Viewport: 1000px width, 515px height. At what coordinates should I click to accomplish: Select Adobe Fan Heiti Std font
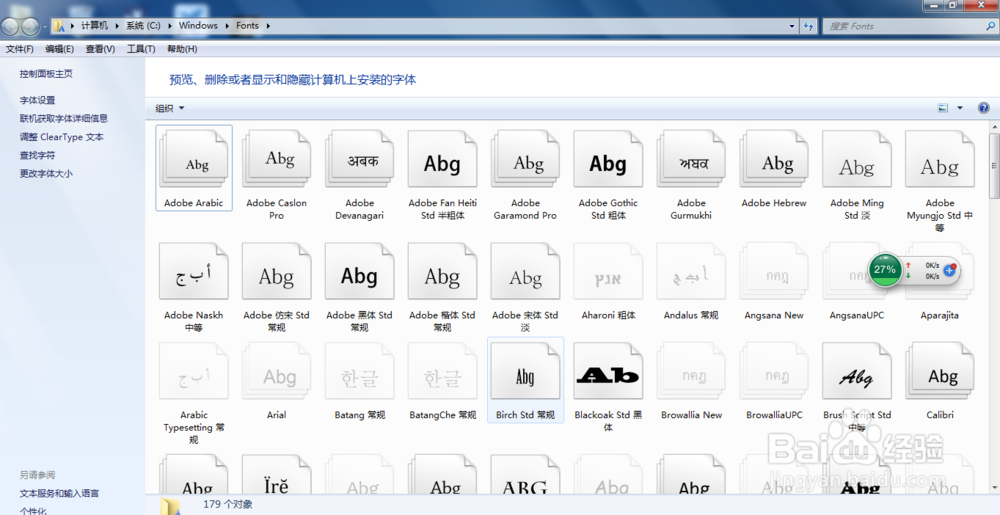coord(443,159)
